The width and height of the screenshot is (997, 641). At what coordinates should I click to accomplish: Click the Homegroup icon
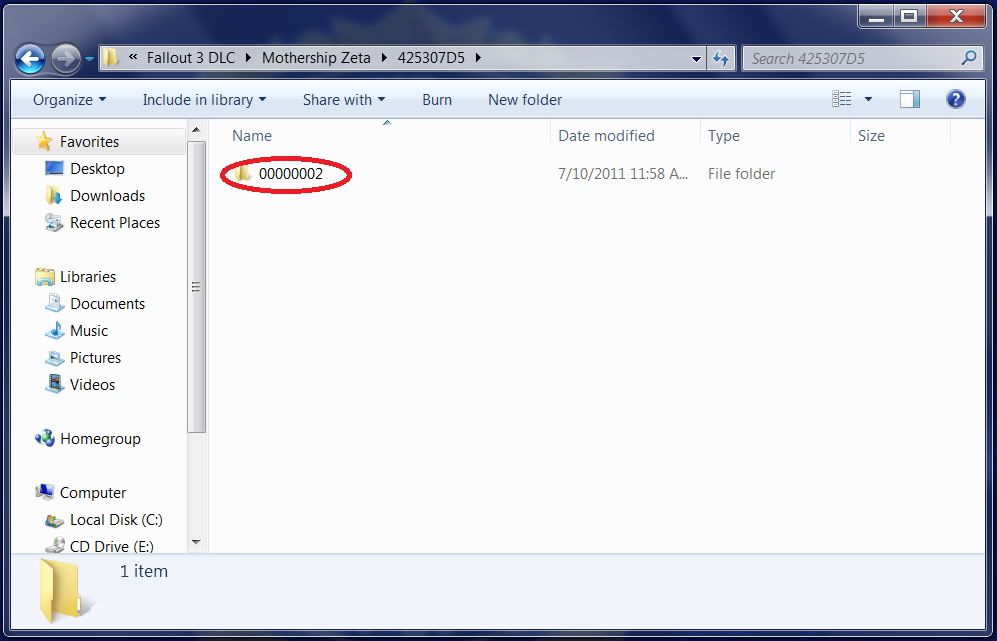click(x=45, y=438)
